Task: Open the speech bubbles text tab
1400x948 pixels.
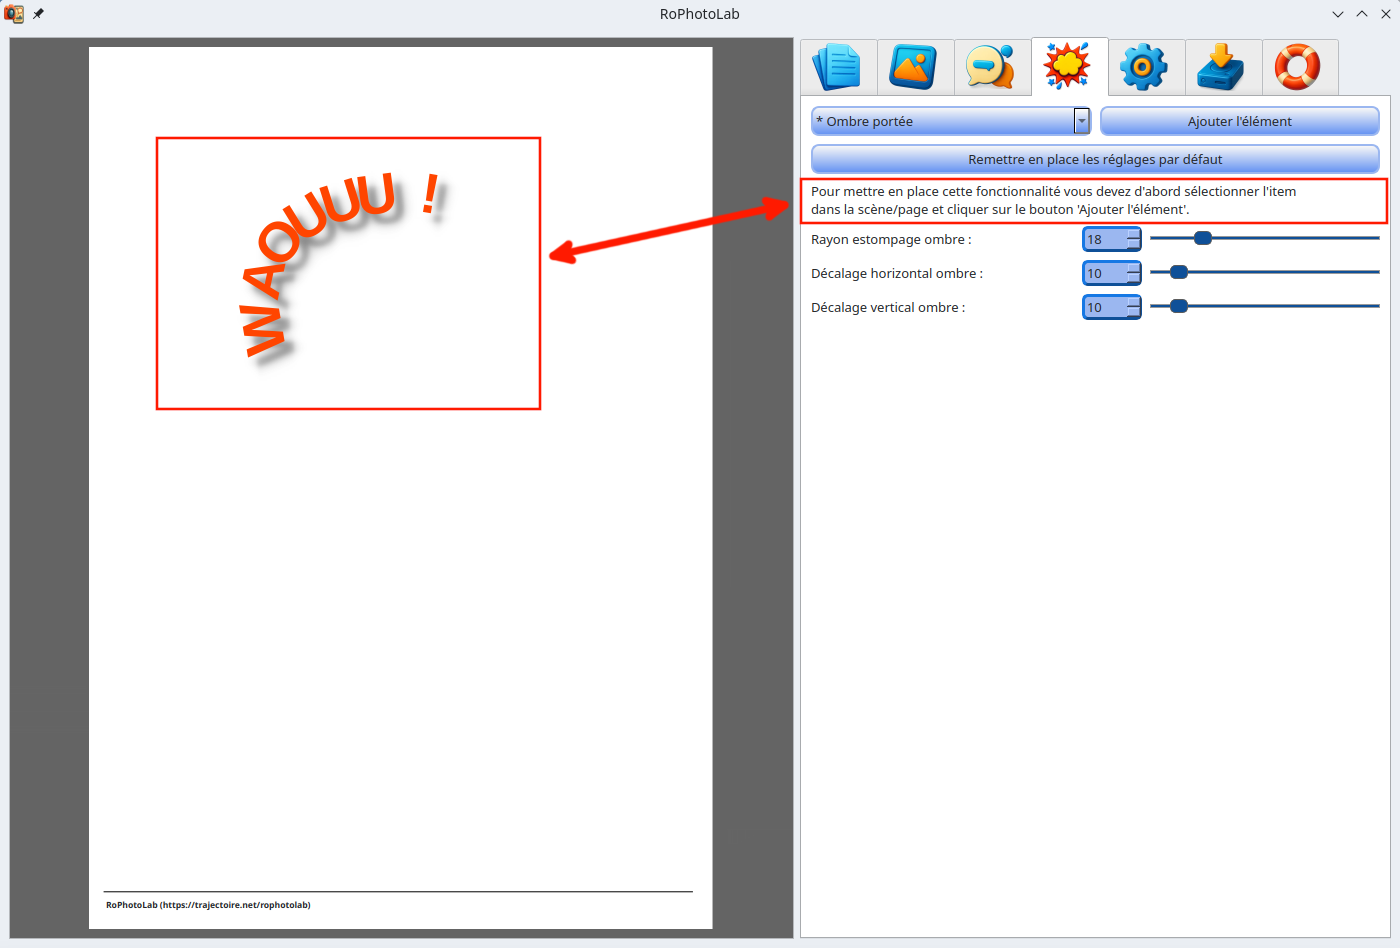Action: (992, 67)
